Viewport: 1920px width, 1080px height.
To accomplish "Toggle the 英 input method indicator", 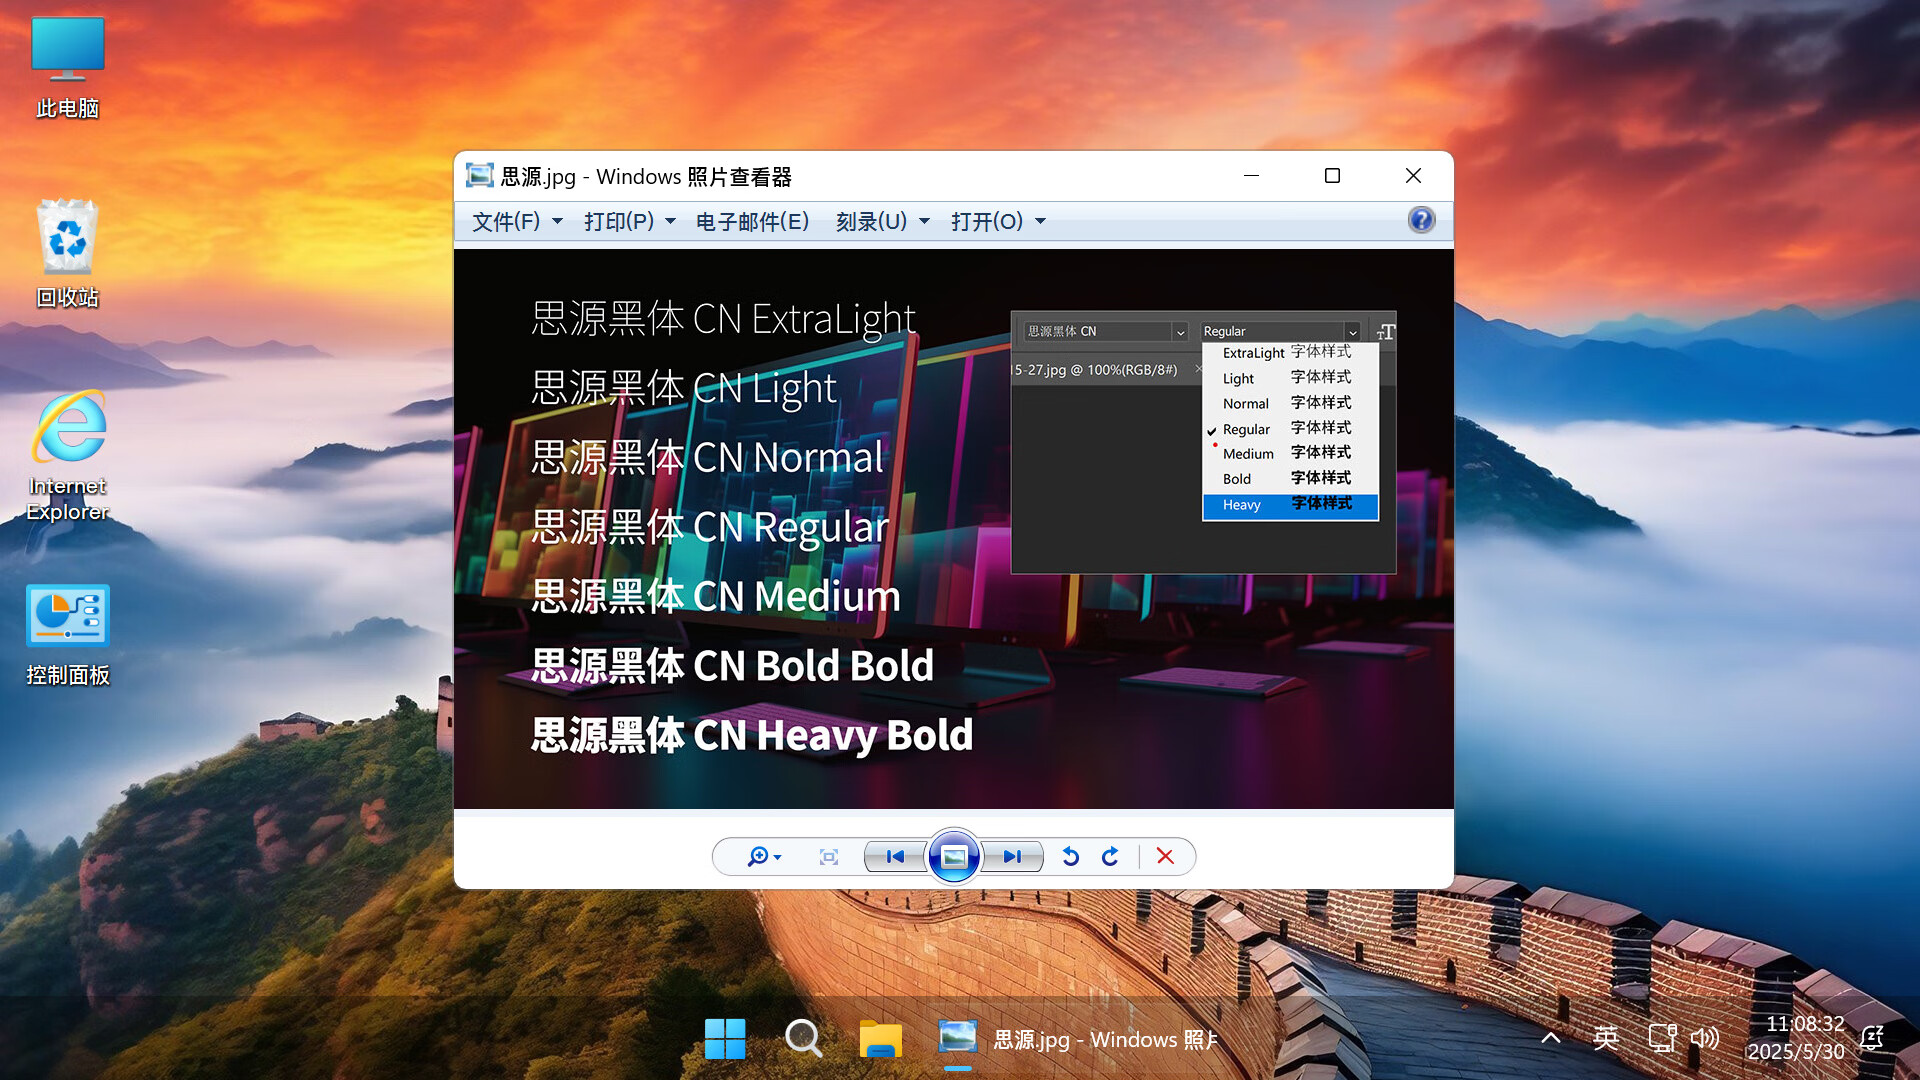I will [x=1606, y=1038].
